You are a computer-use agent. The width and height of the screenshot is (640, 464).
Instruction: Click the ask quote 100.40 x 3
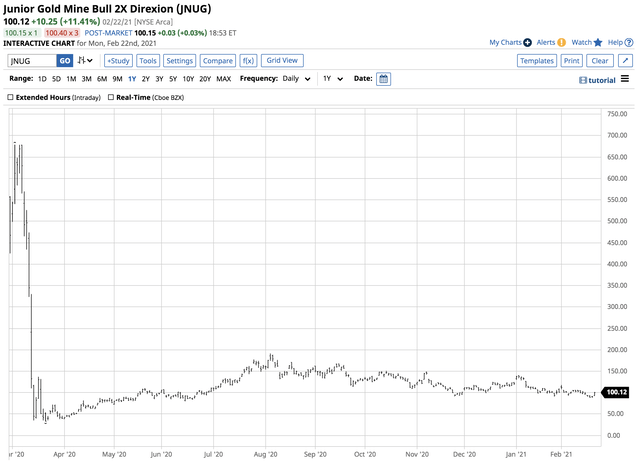point(62,33)
